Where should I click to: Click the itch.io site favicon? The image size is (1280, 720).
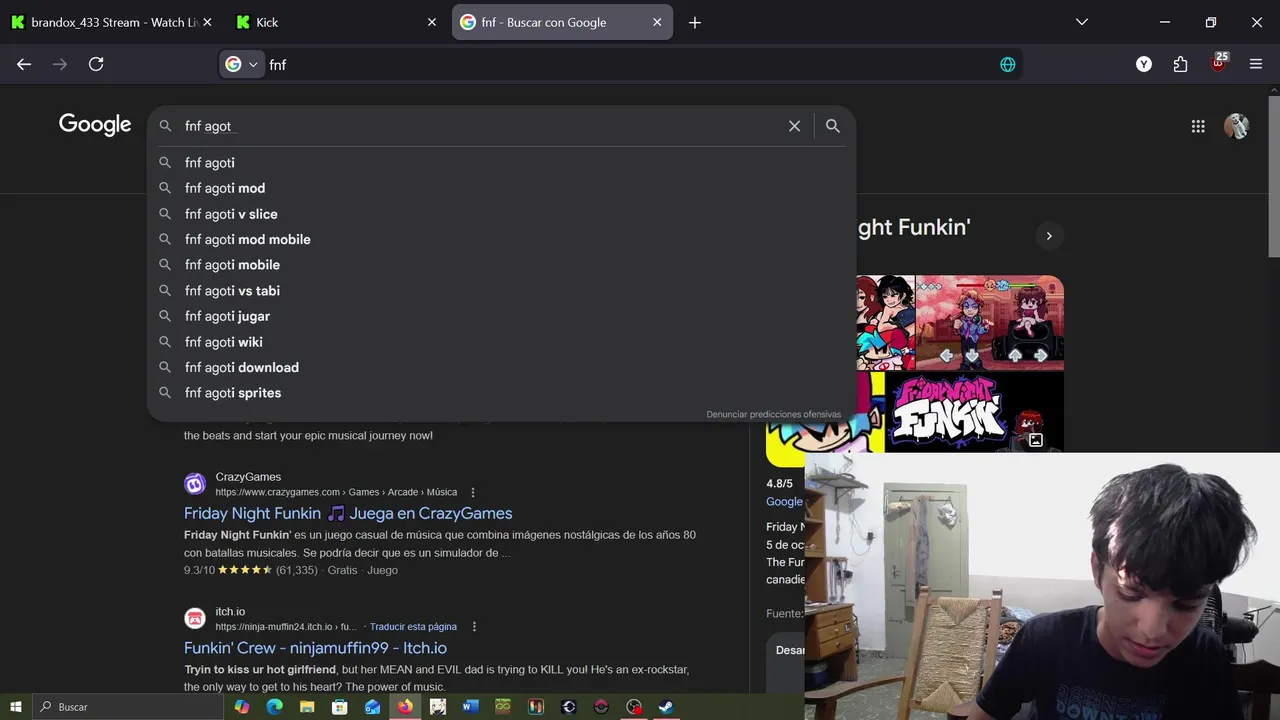[x=195, y=619]
